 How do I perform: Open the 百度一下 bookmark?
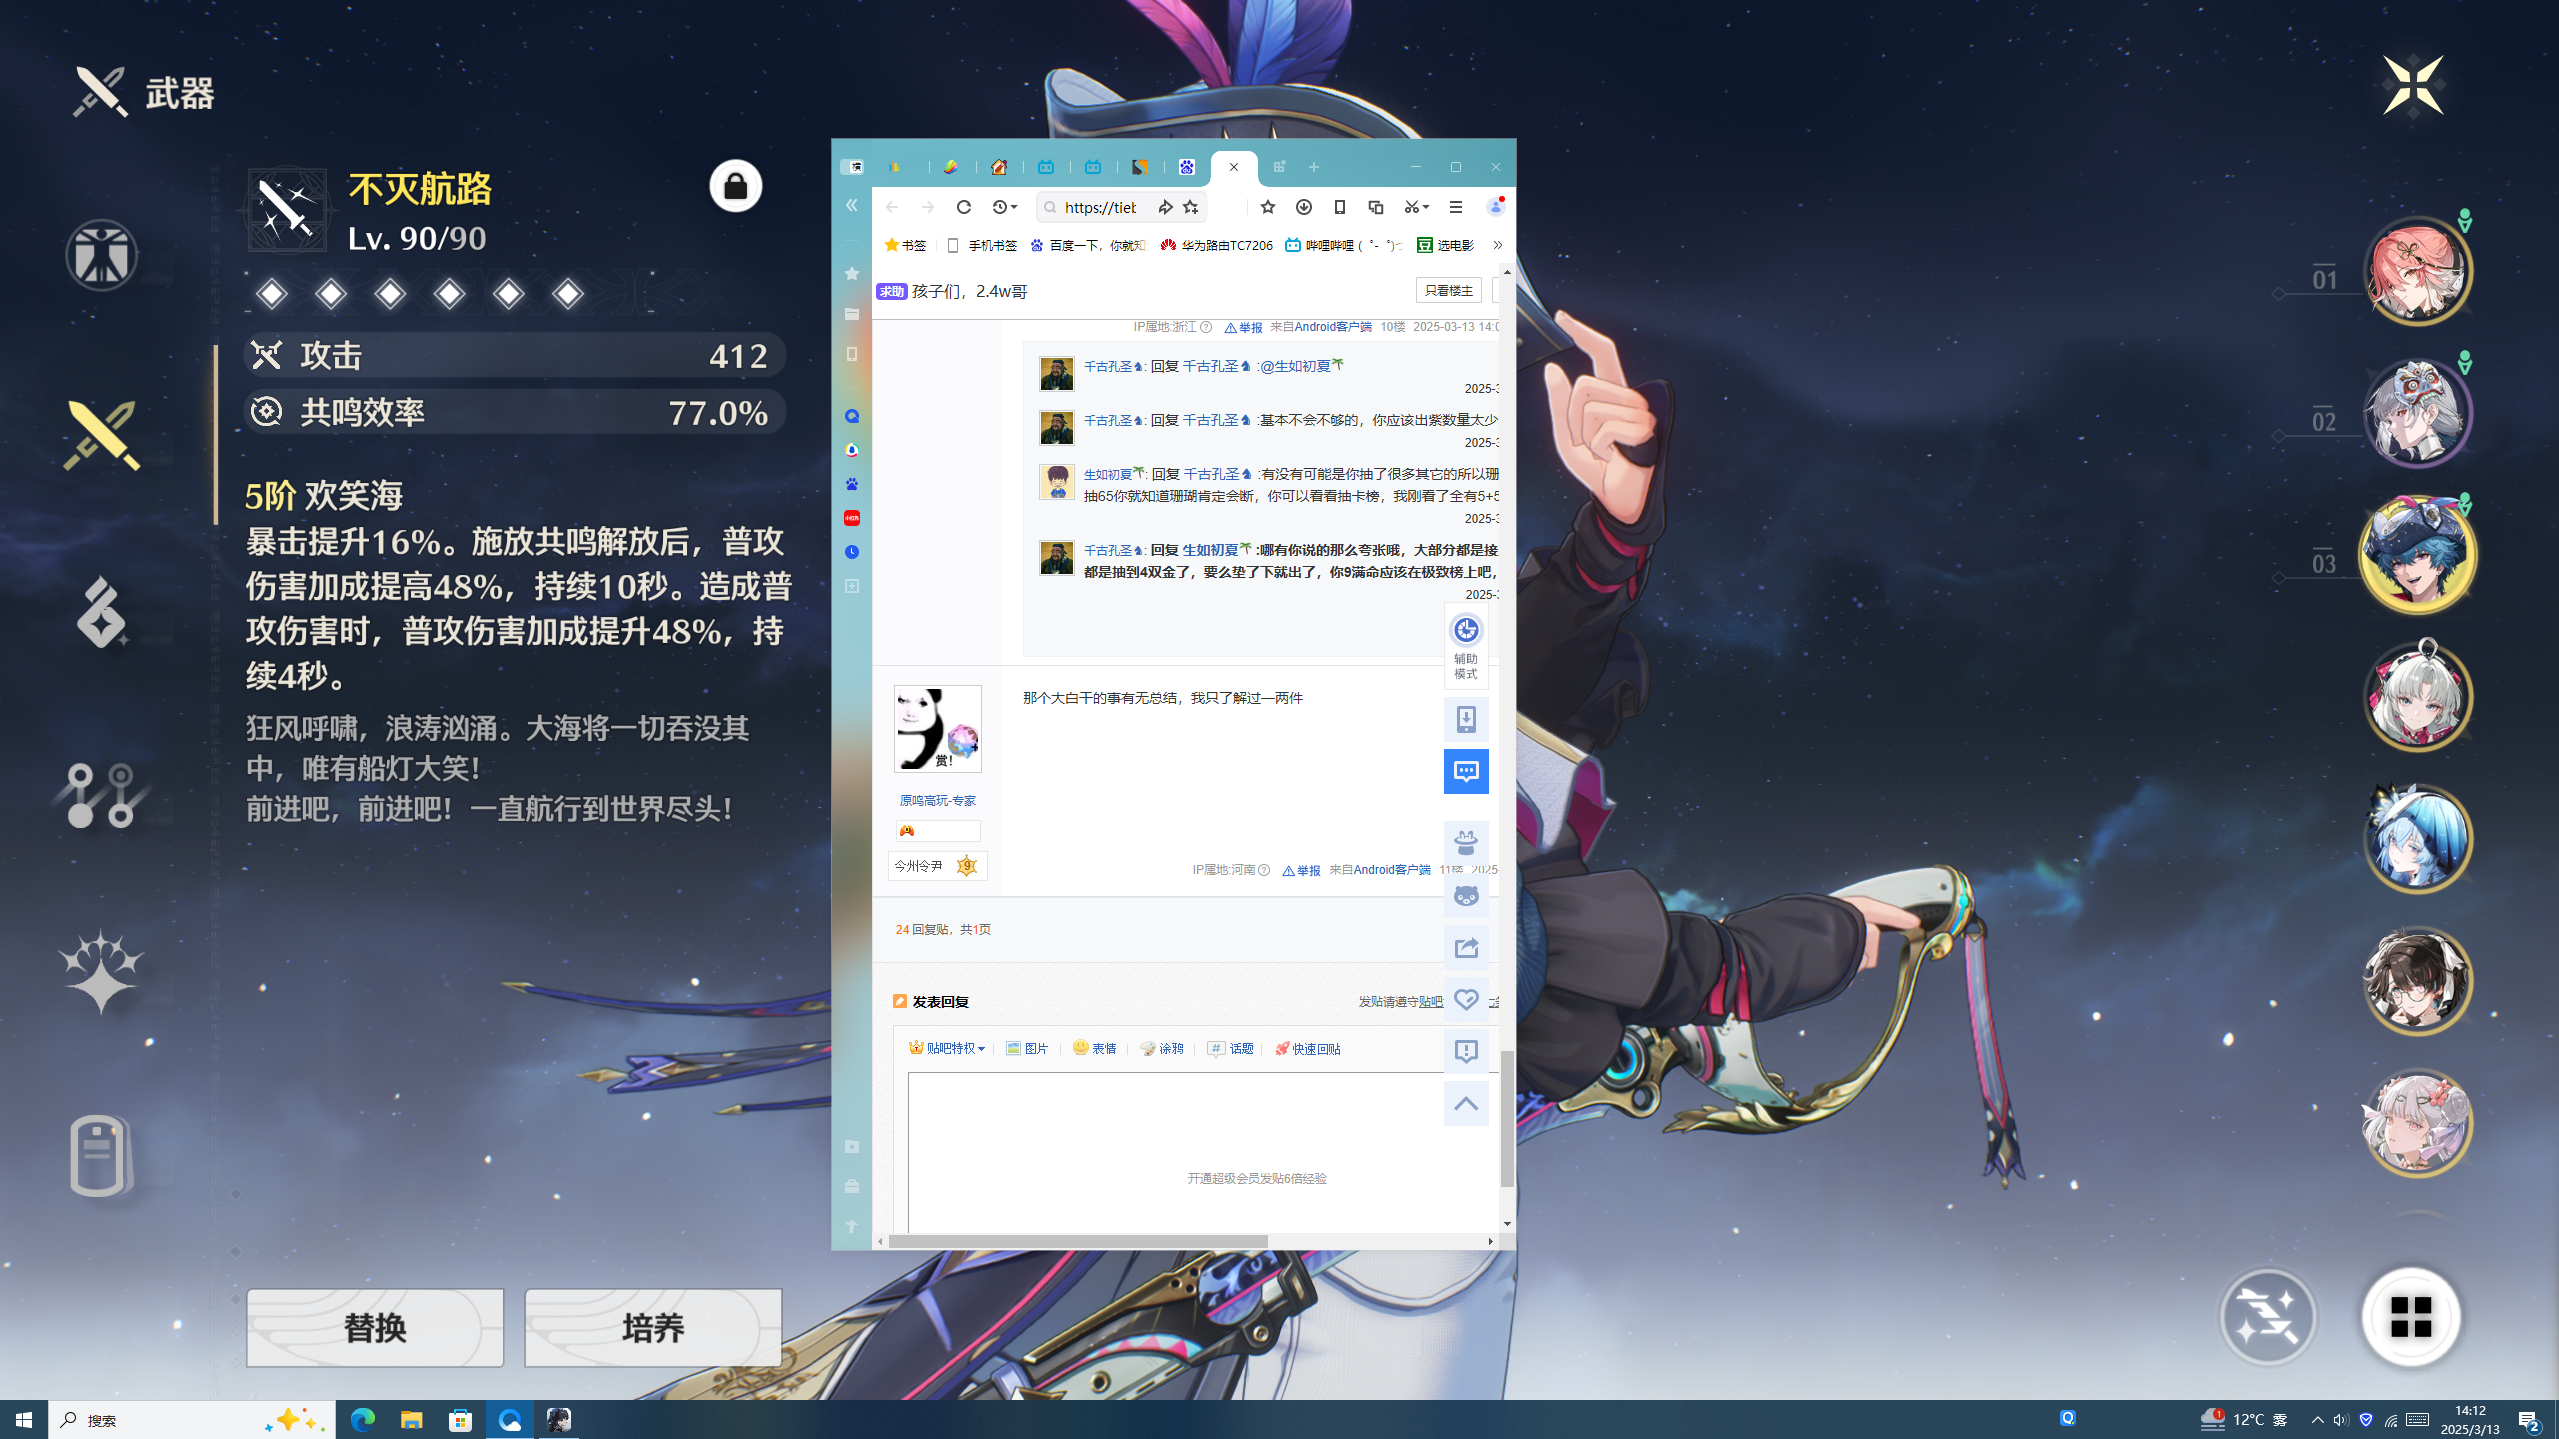point(1088,245)
